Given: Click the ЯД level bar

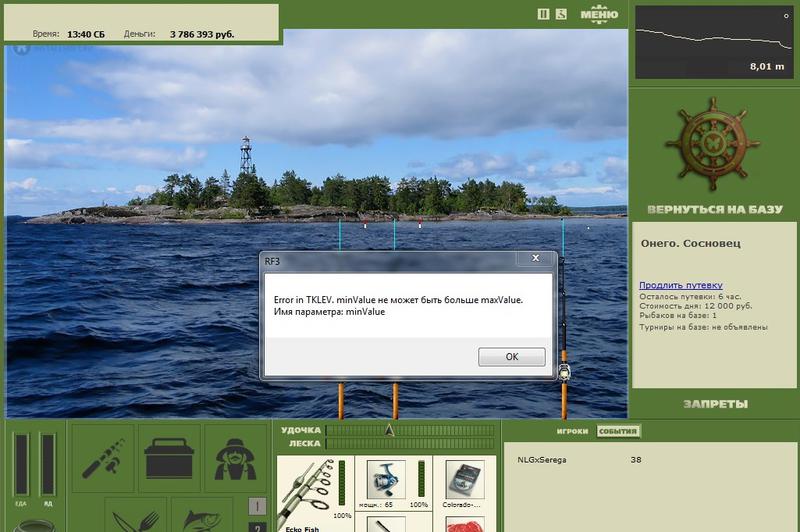Looking at the screenshot, I should 48,464.
